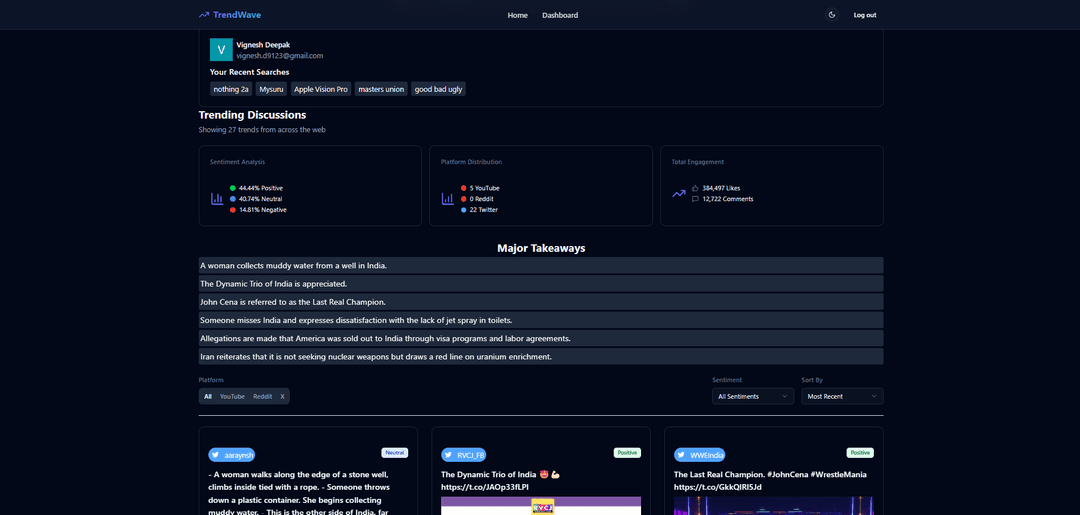Image resolution: width=1080 pixels, height=515 pixels.
Task: Click the email vignesh.d9123@gmail.com
Action: click(x=280, y=56)
